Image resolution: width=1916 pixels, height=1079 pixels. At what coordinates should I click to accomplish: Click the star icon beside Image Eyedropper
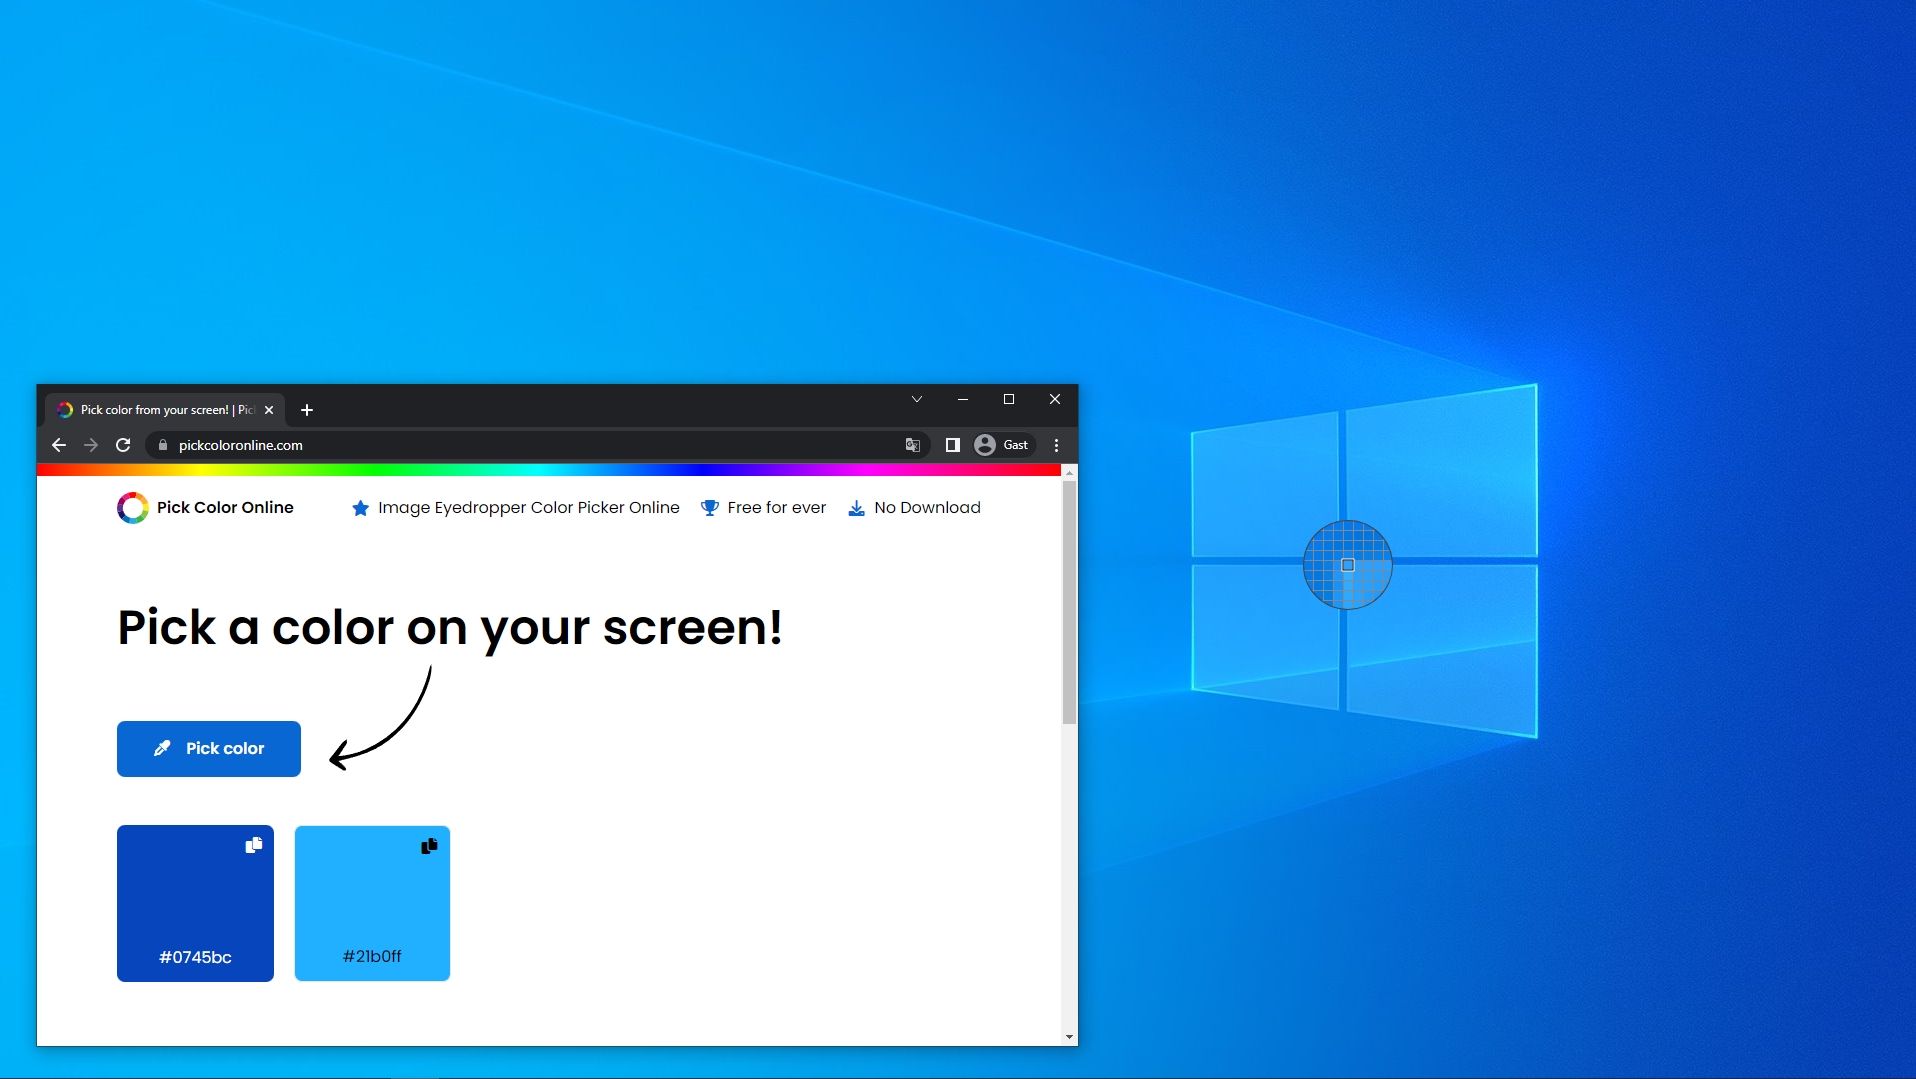pyautogui.click(x=359, y=508)
